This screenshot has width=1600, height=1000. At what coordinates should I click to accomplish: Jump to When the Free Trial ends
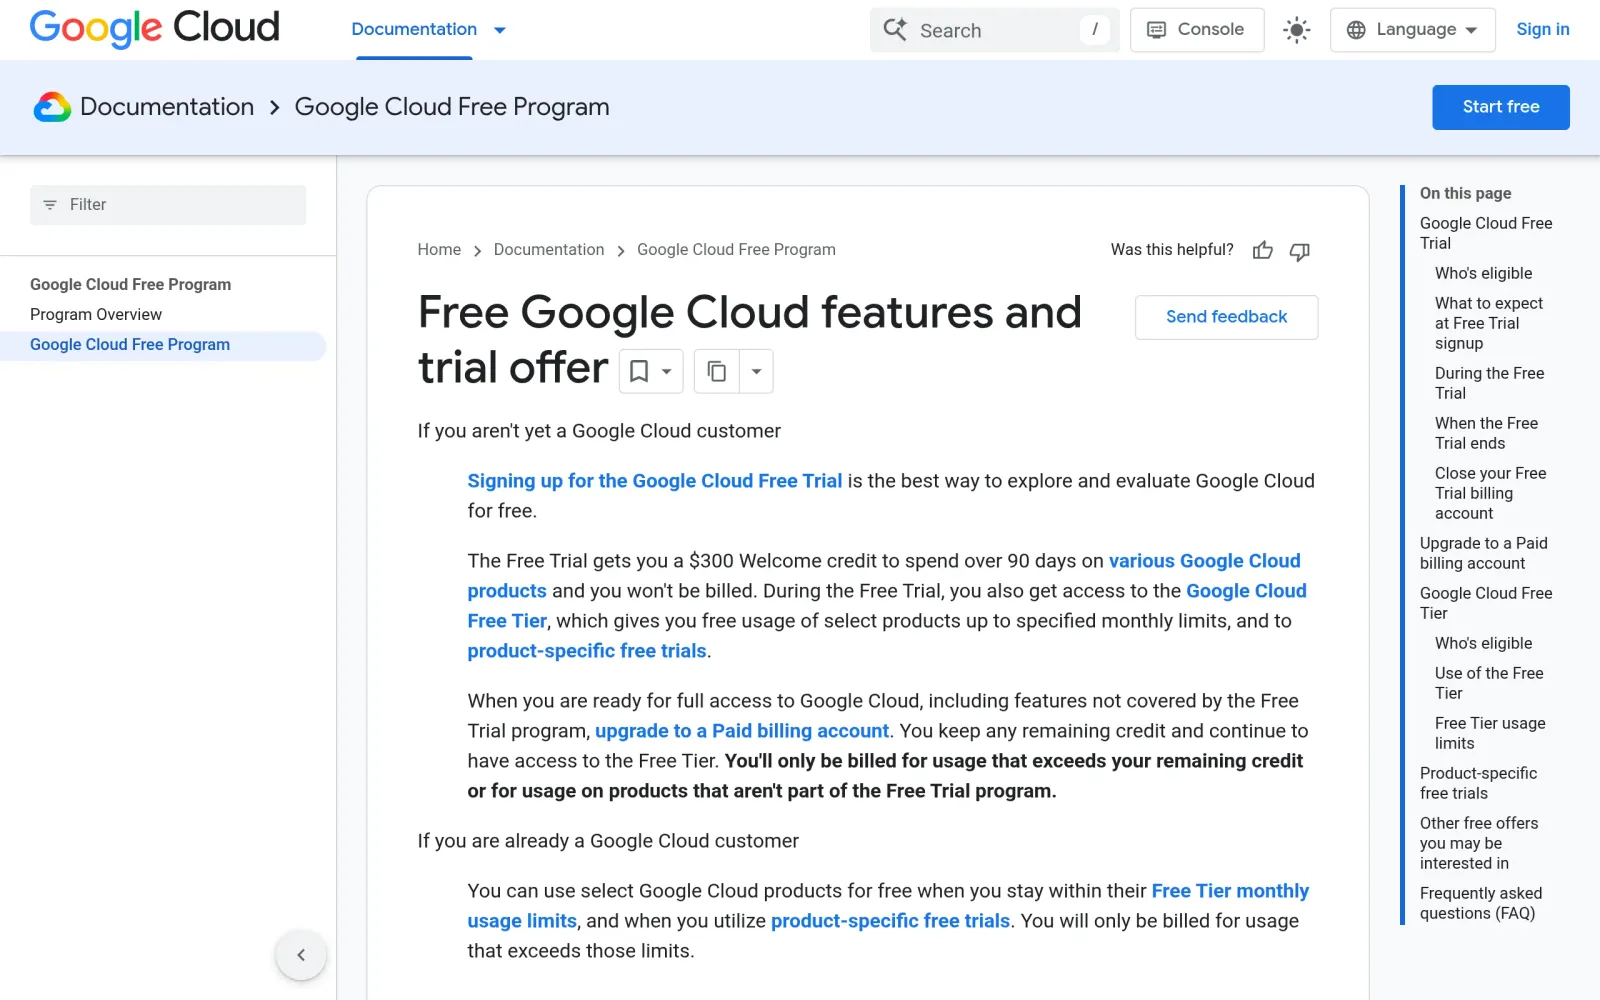pos(1486,433)
